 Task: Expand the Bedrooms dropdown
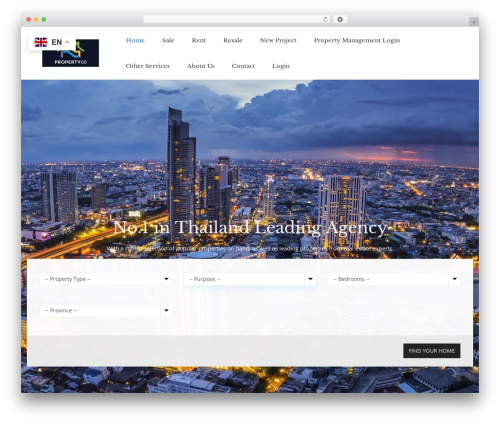click(x=394, y=279)
